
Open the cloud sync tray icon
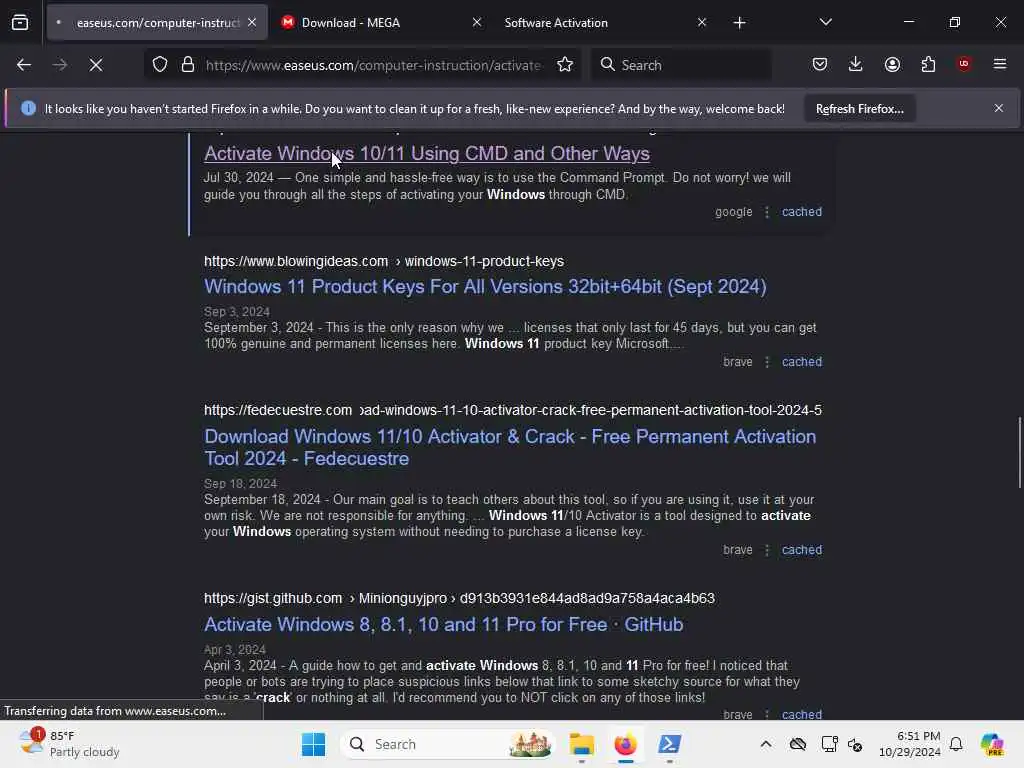[x=797, y=744]
